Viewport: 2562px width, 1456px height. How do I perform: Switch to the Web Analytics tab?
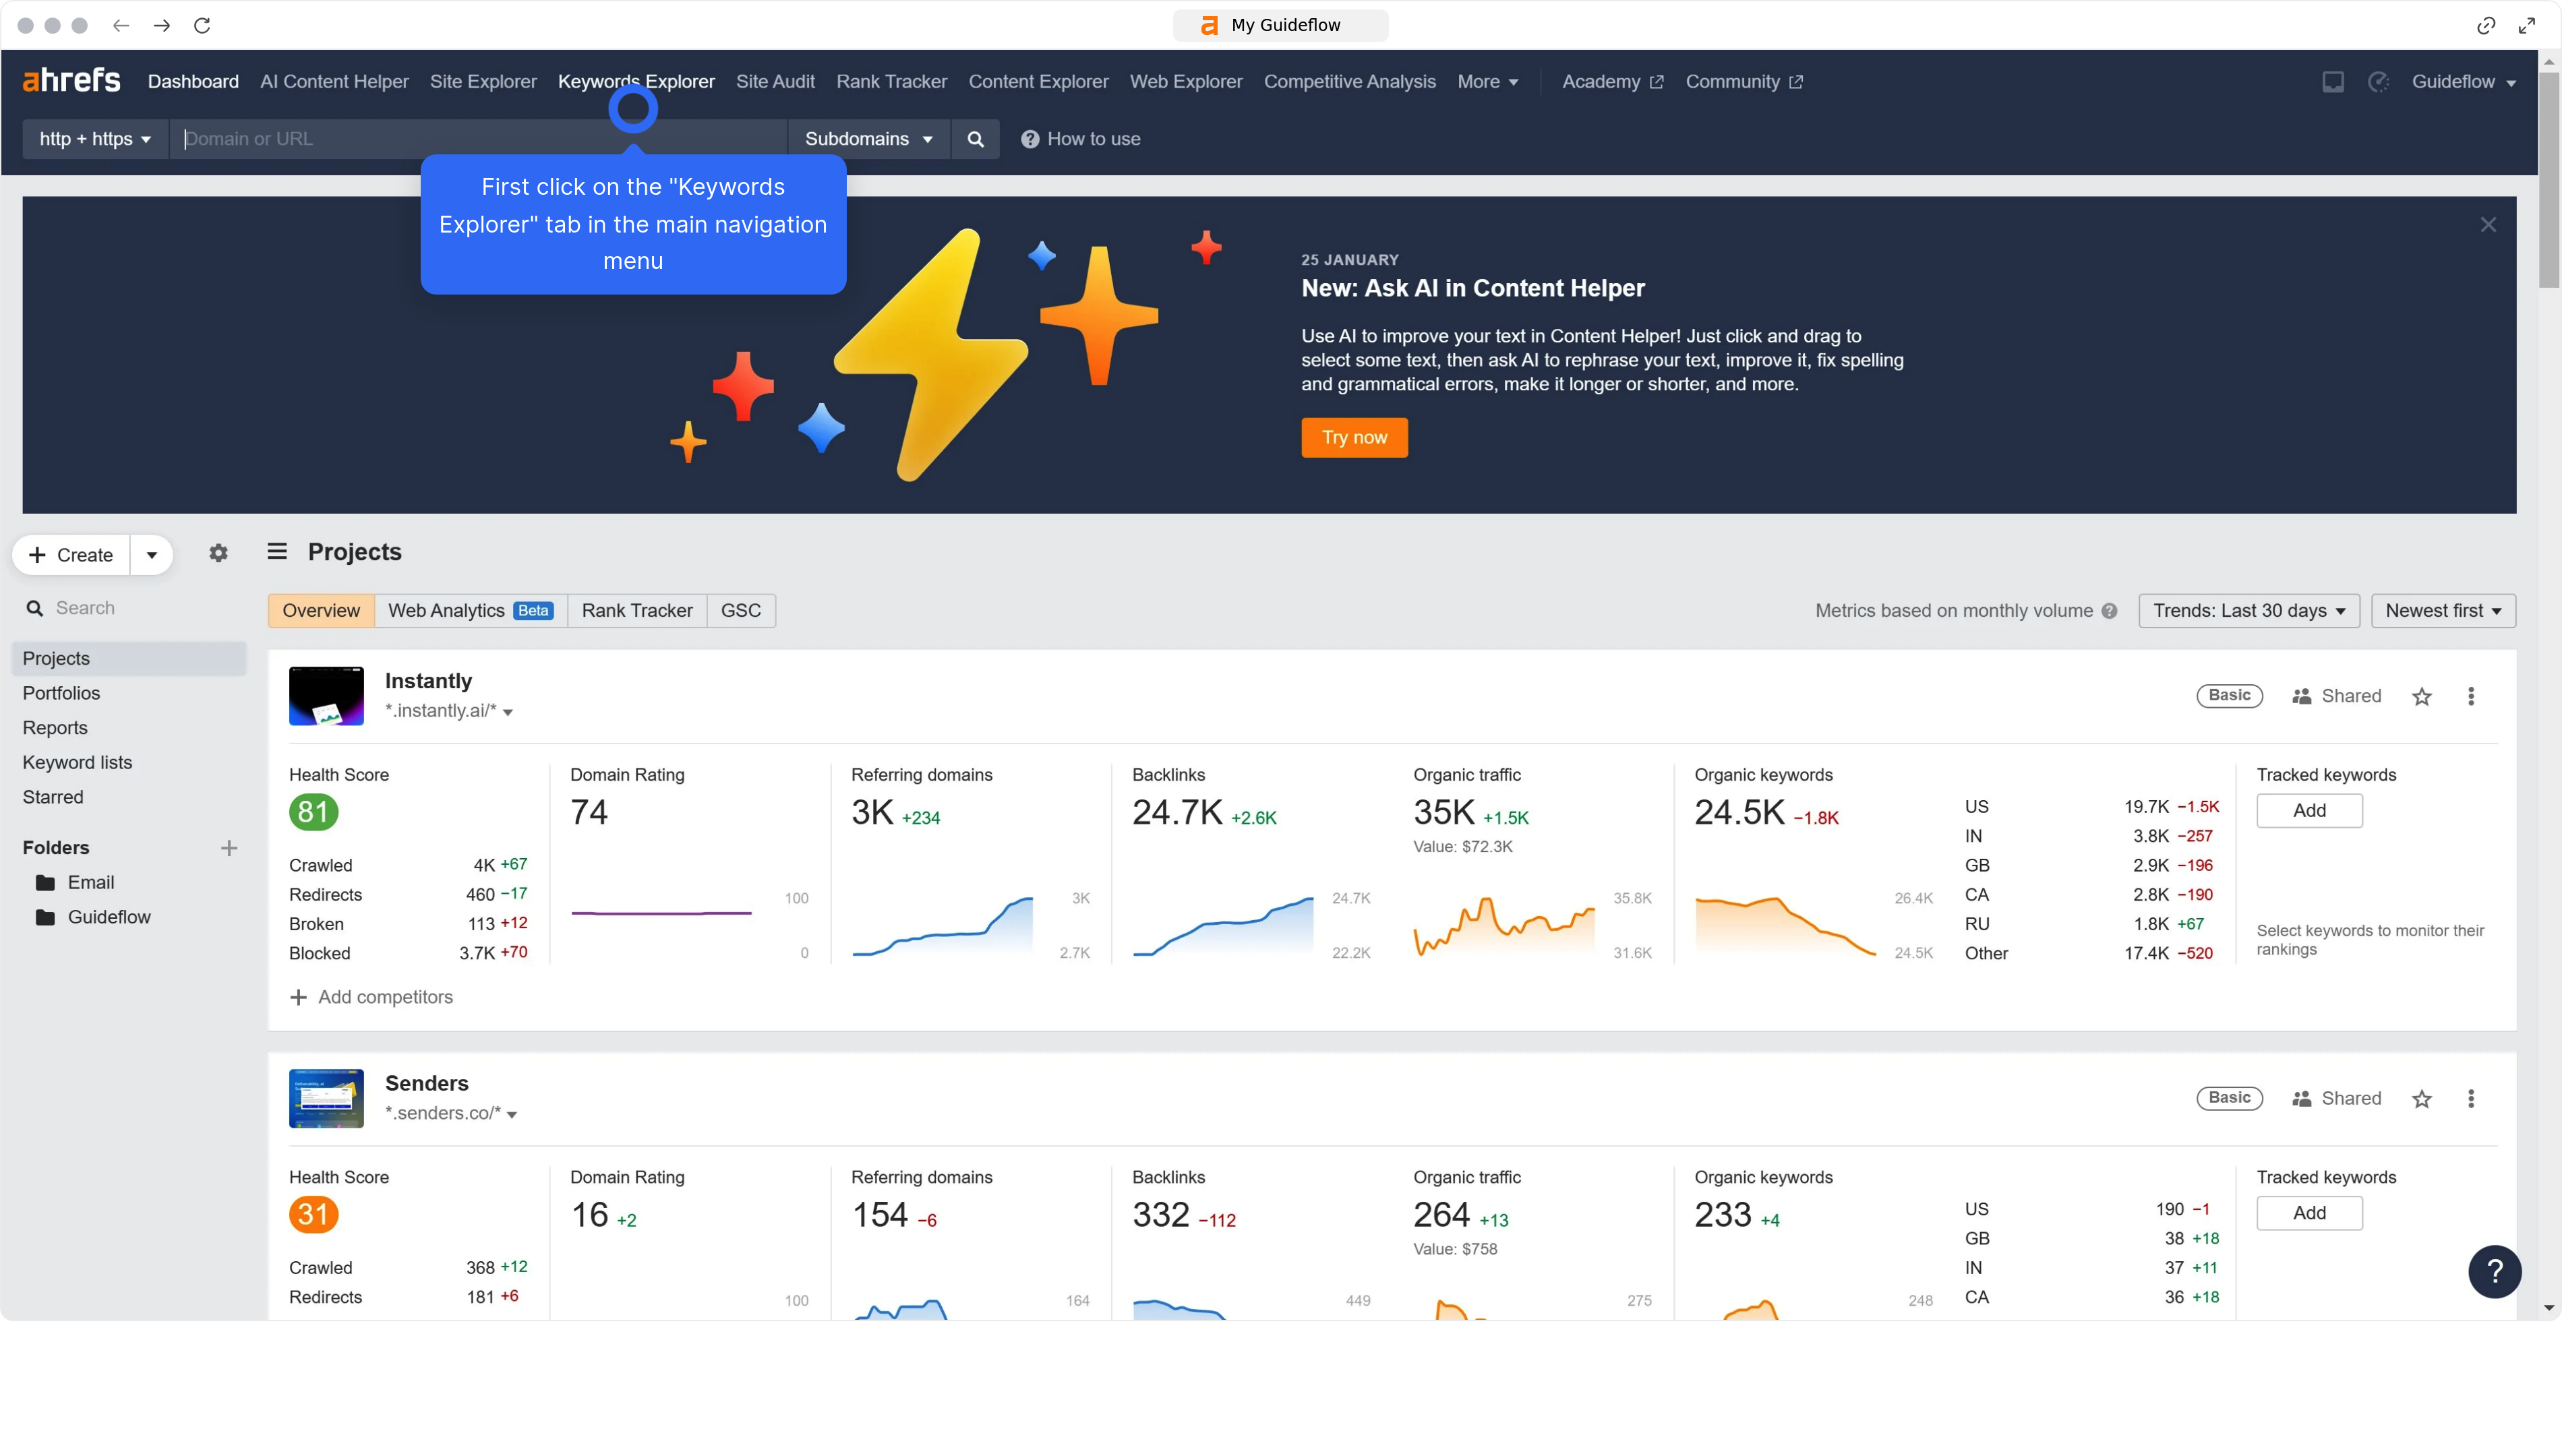click(x=446, y=610)
